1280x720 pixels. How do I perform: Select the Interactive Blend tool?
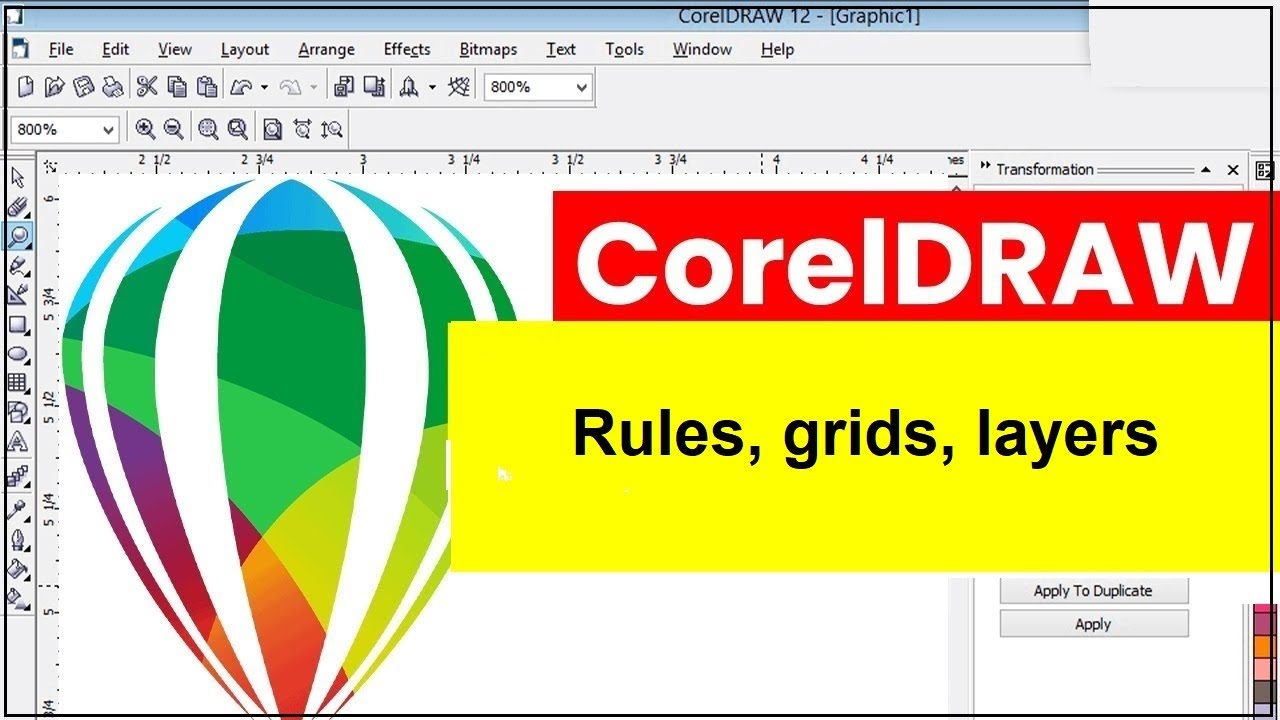18,476
